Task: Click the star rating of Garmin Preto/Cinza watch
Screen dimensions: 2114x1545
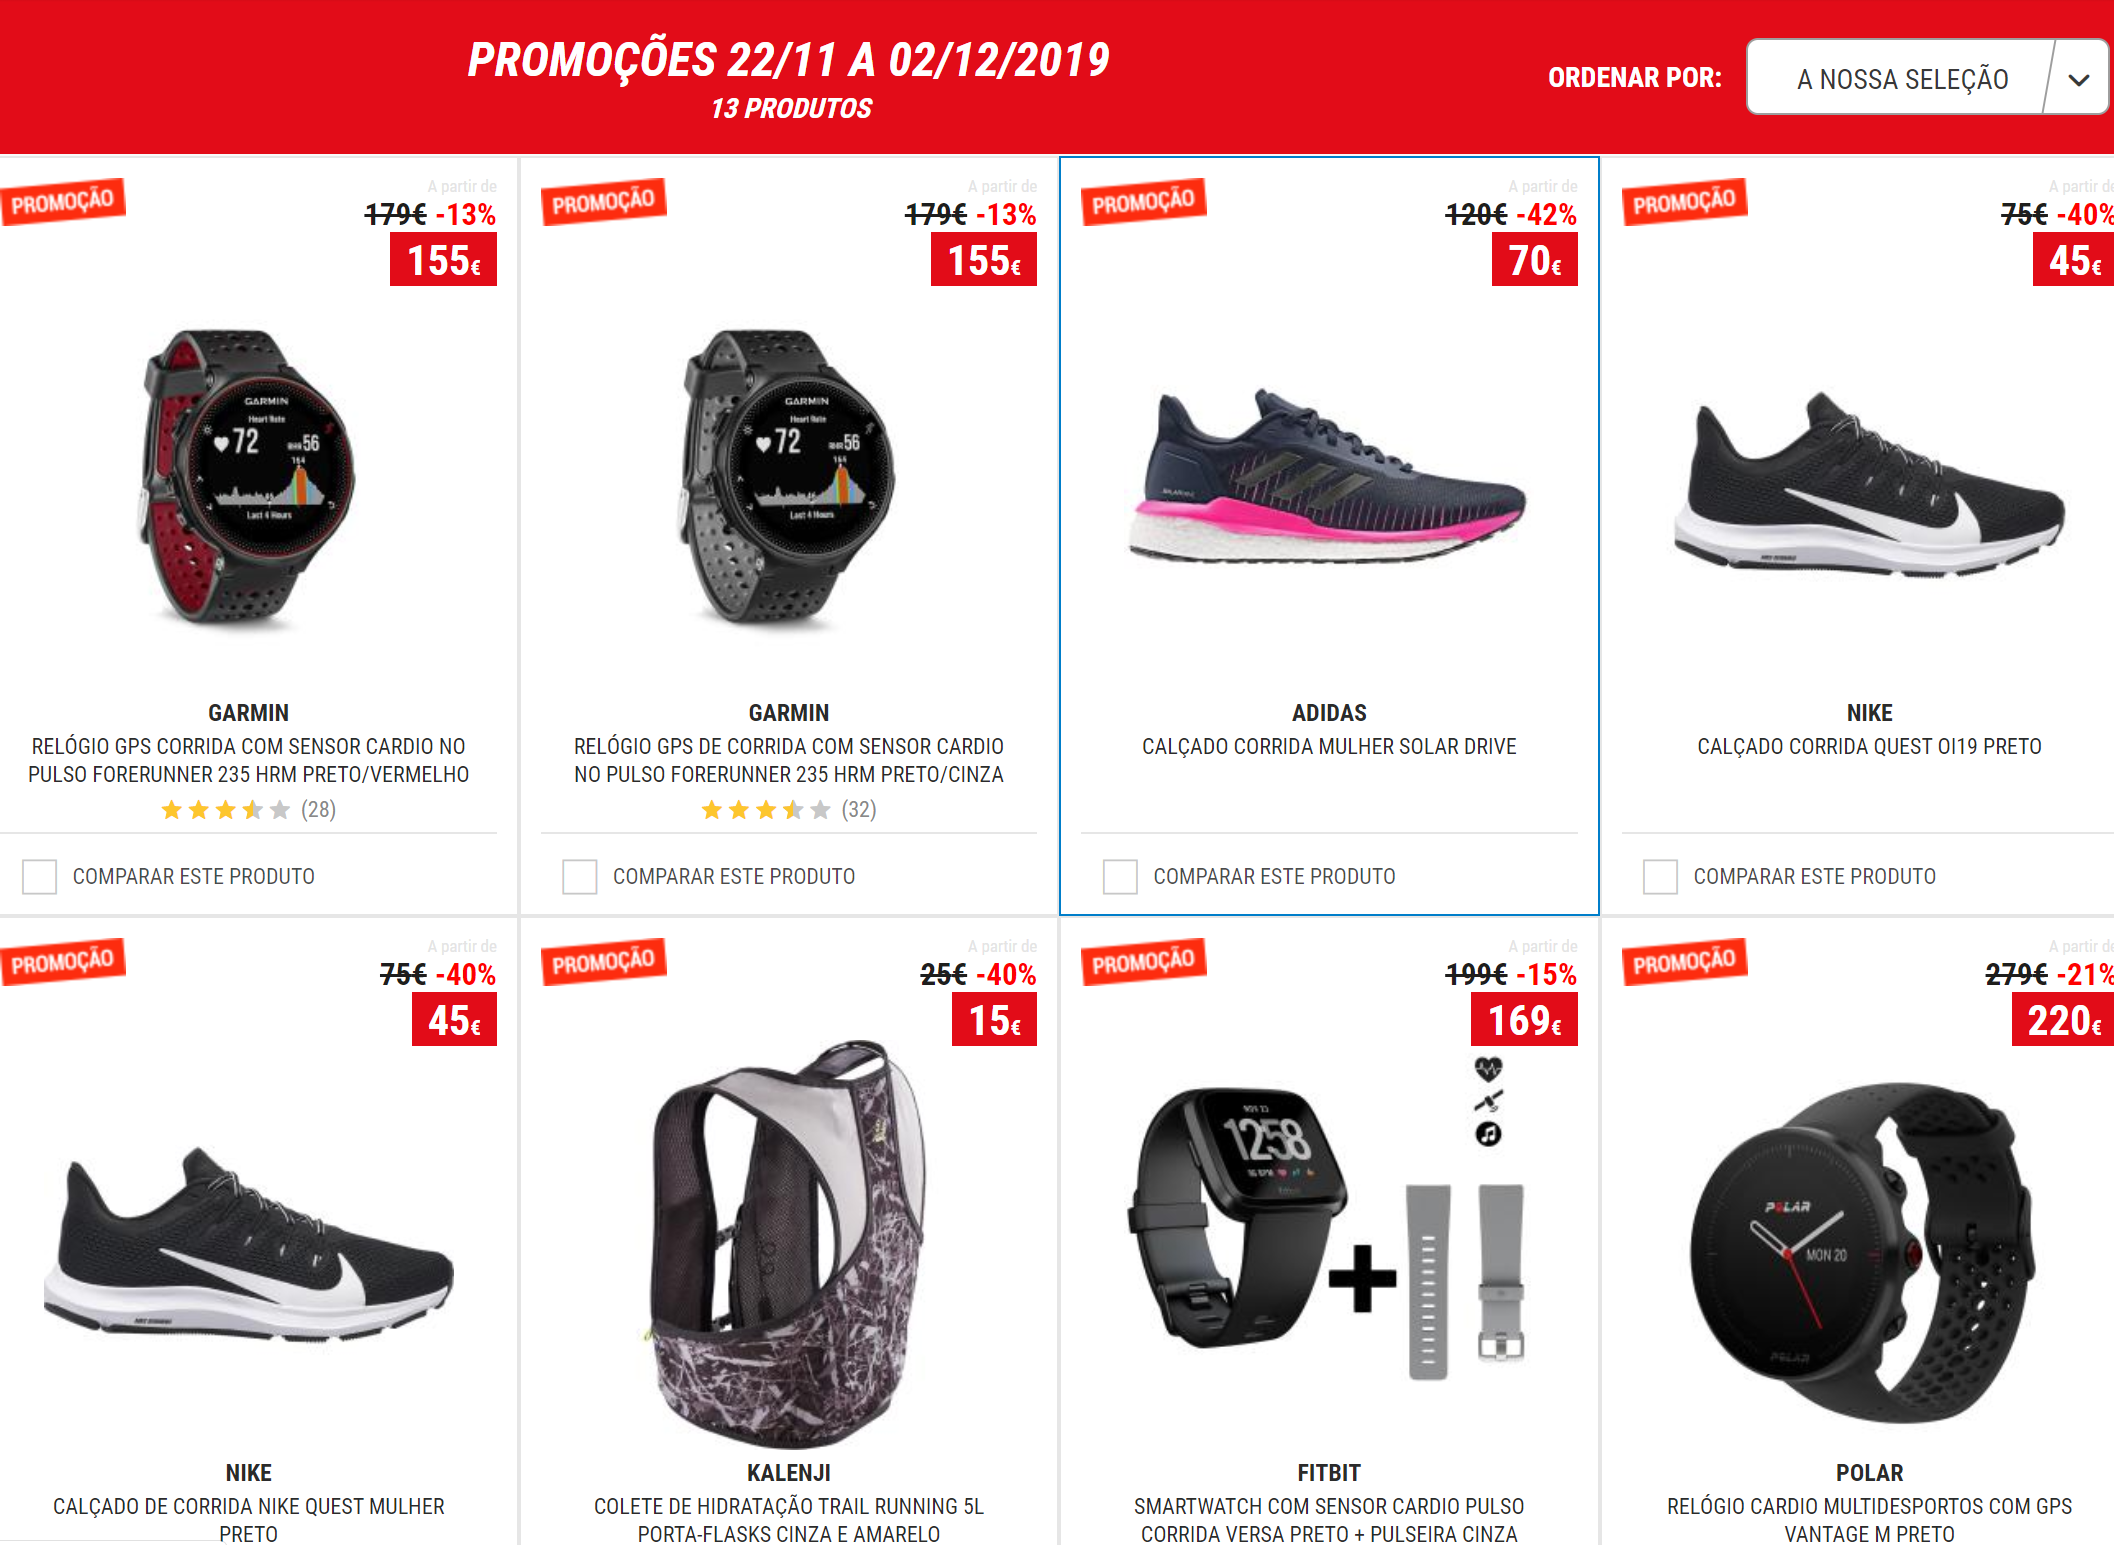Action: point(766,810)
